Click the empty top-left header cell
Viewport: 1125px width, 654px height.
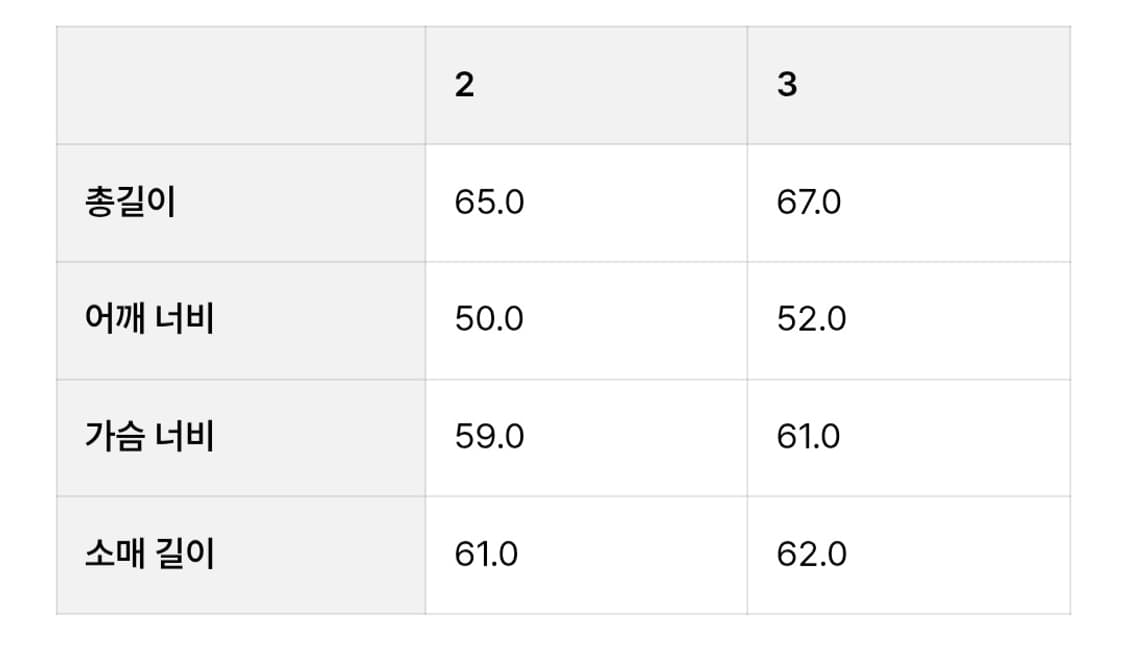point(240,86)
